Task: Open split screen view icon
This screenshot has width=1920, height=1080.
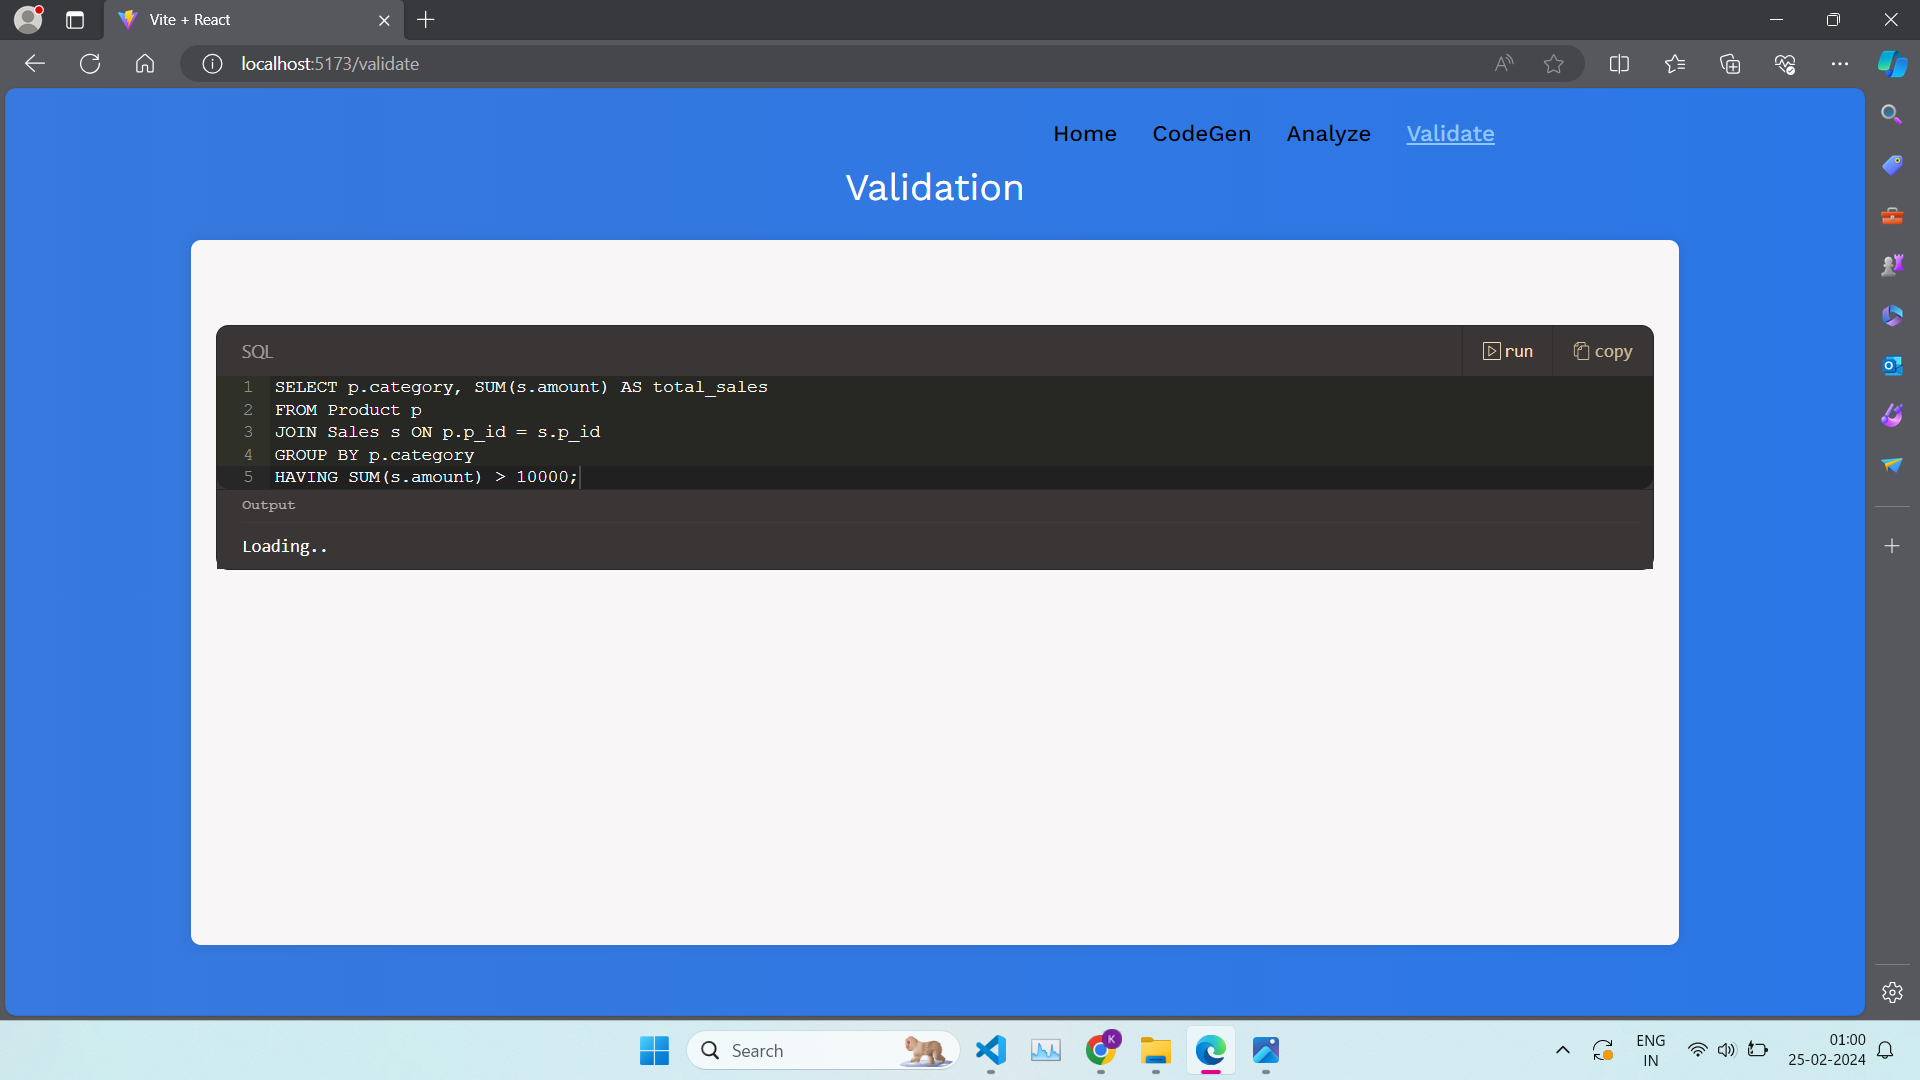Action: pos(1619,64)
